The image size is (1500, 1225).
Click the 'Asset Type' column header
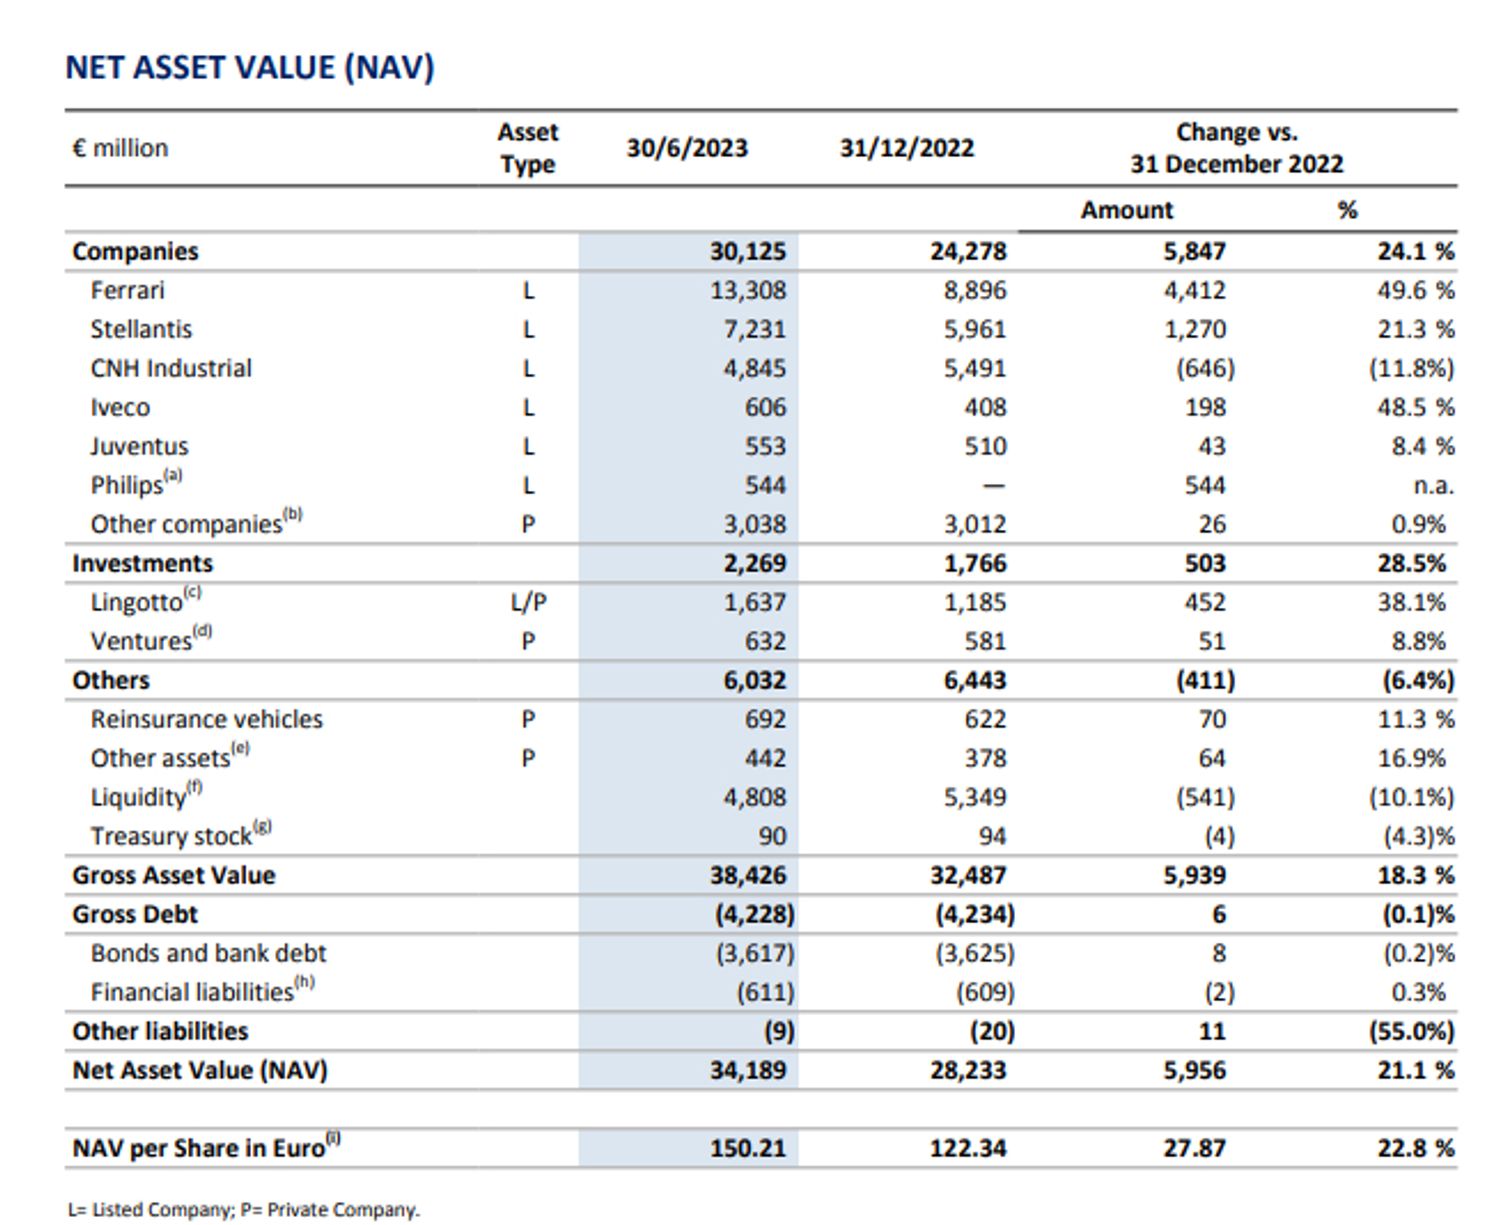pos(528,148)
